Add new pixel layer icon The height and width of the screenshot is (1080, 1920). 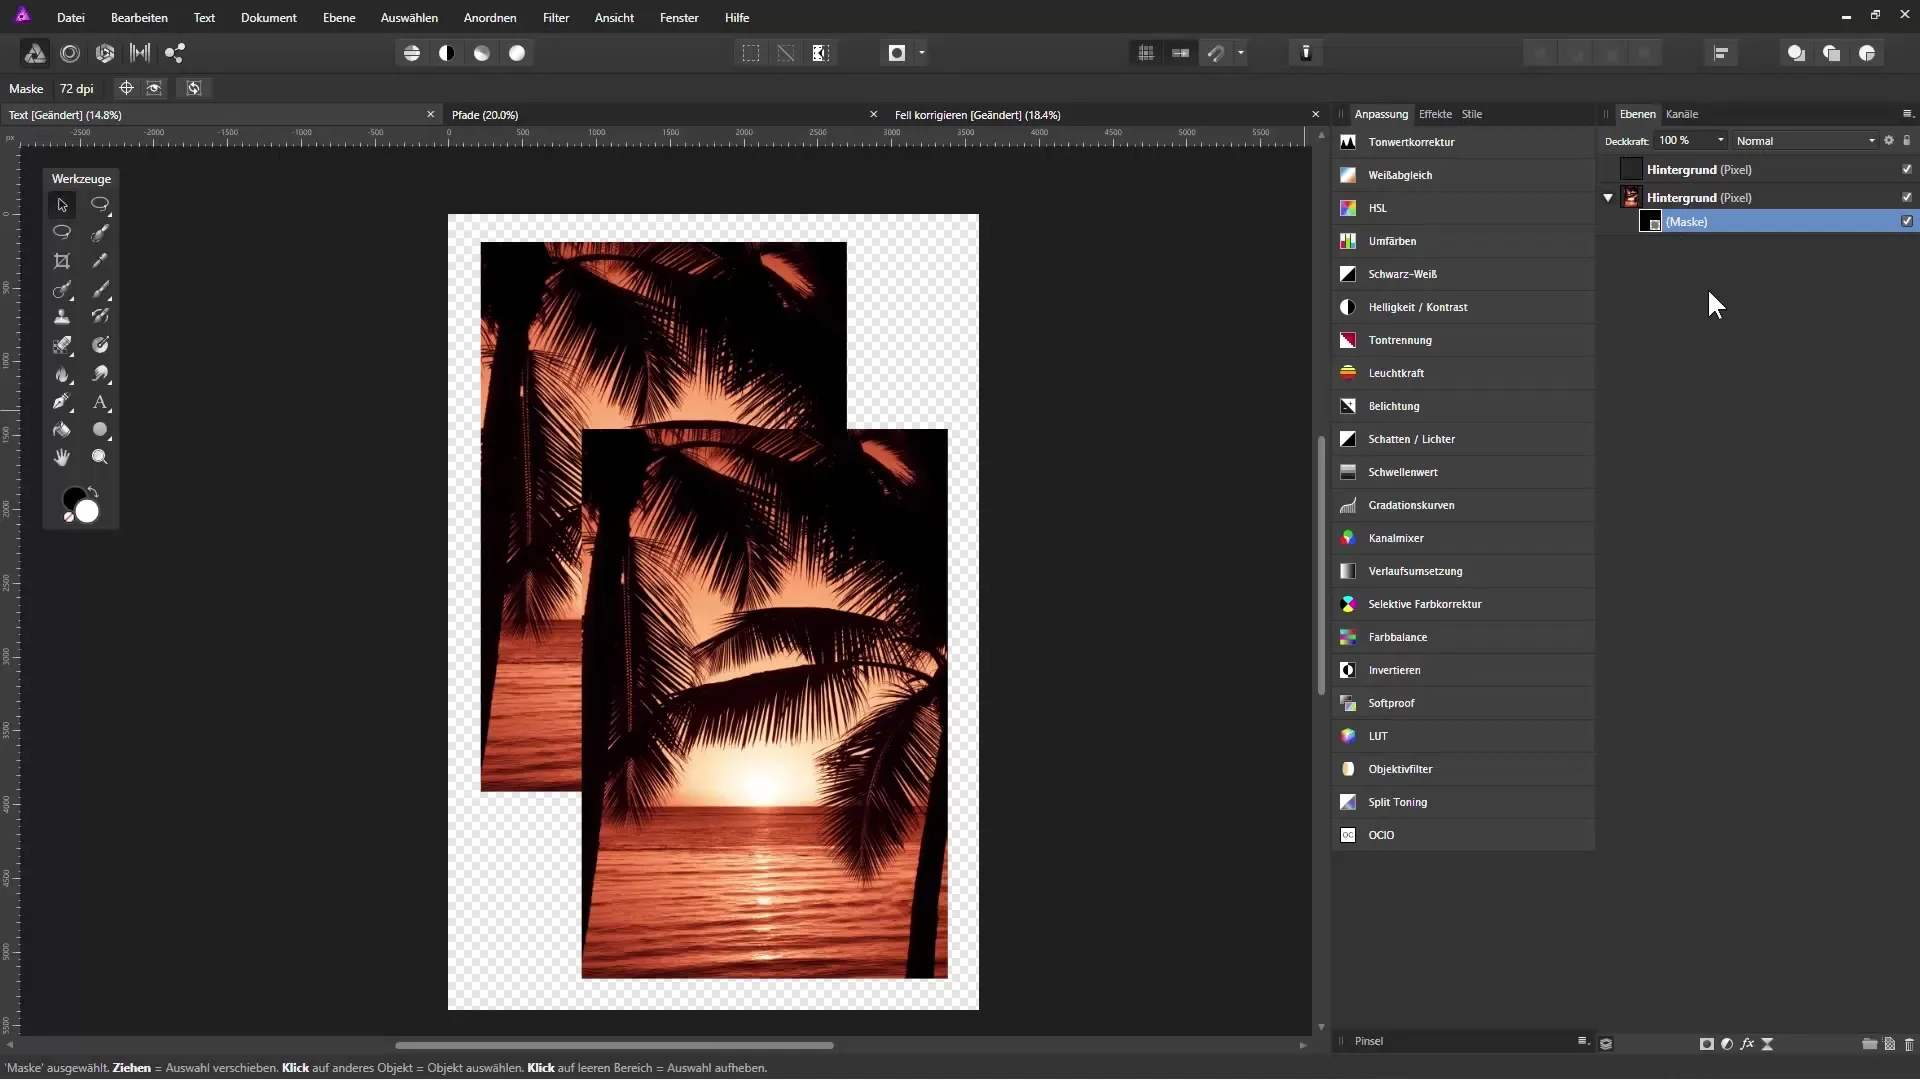pyautogui.click(x=1890, y=1044)
